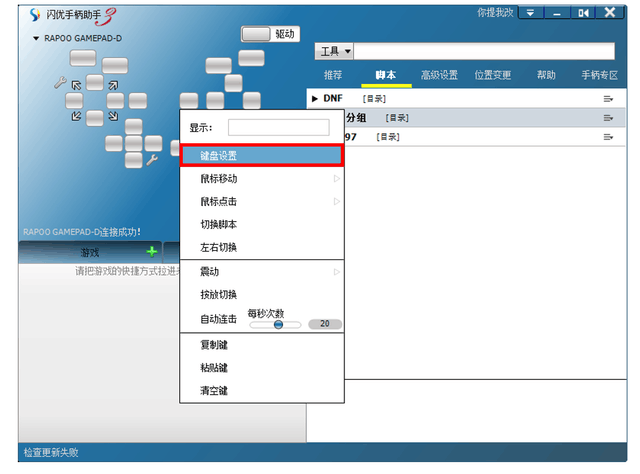Click the up-right diagonal arrow icon

tap(113, 85)
